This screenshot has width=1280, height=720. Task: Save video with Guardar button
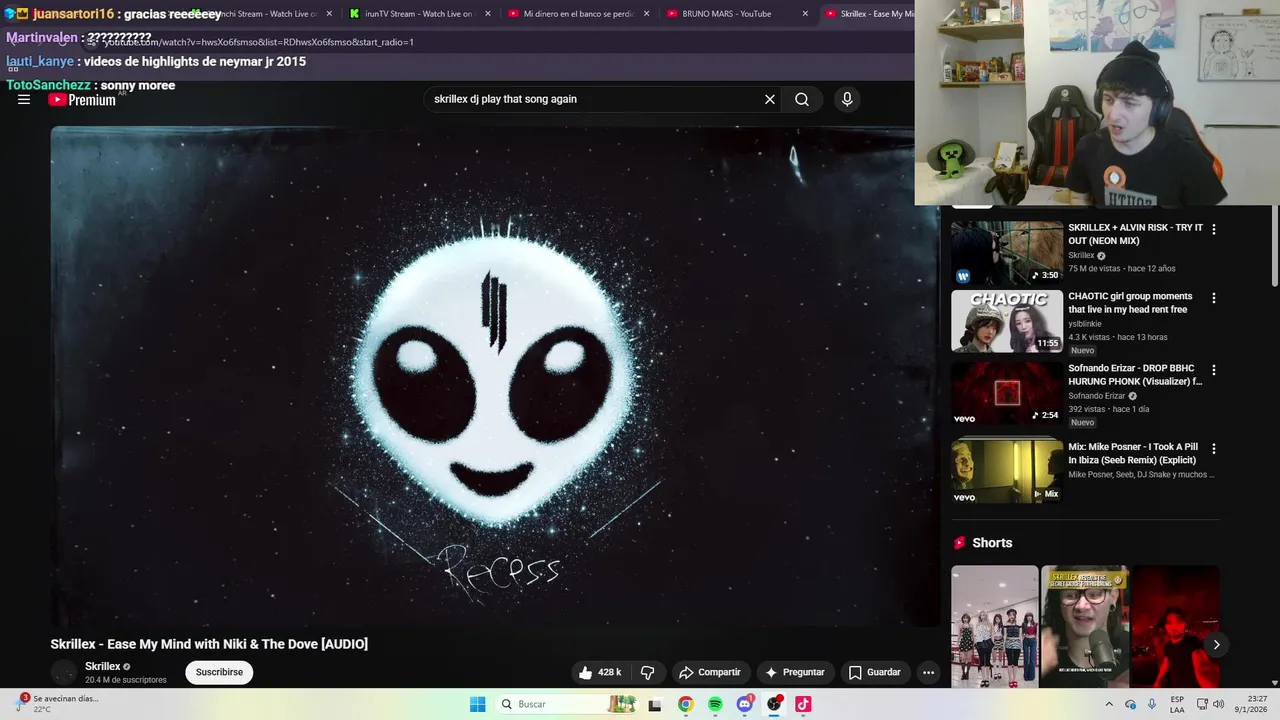click(875, 672)
